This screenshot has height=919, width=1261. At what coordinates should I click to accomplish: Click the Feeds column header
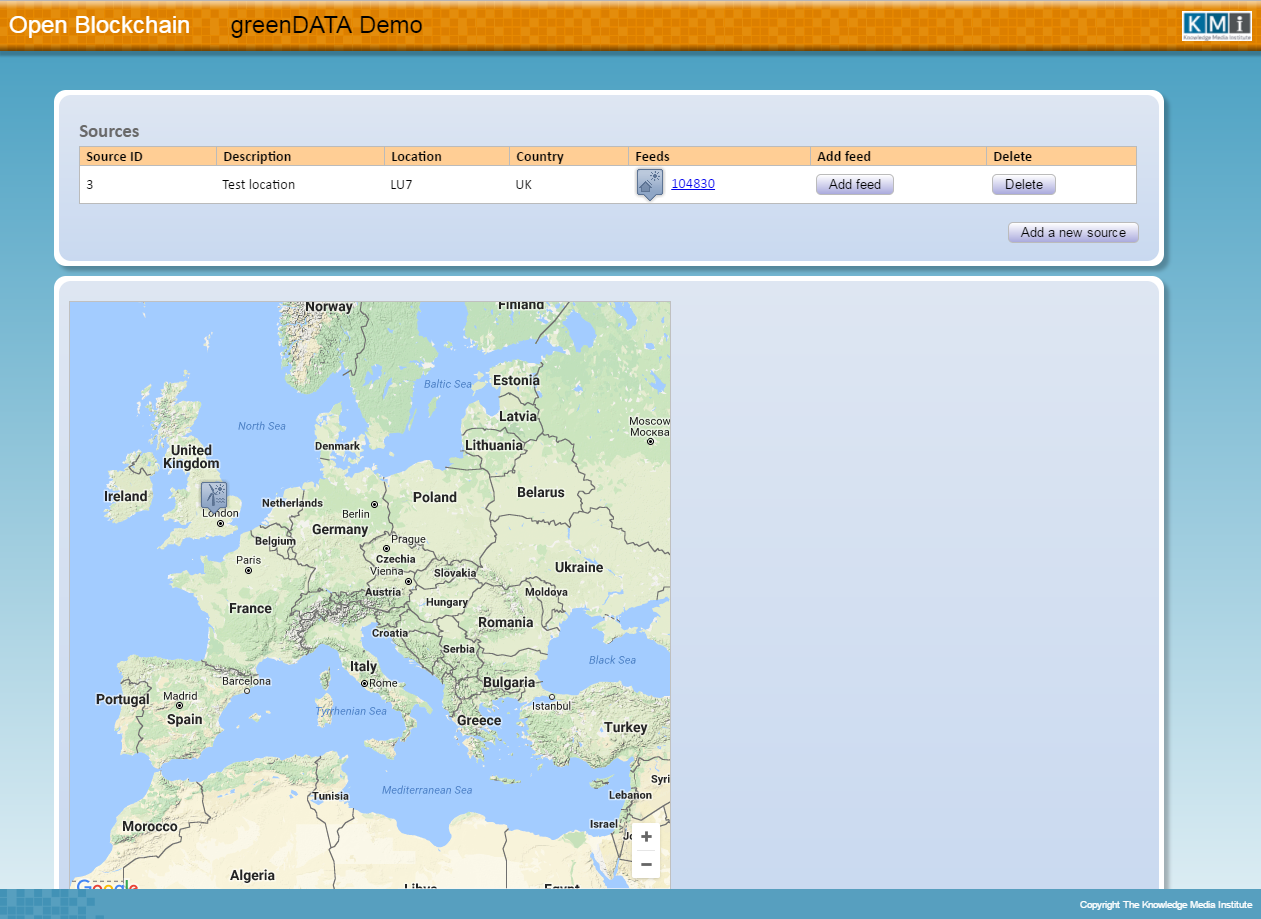pos(652,157)
